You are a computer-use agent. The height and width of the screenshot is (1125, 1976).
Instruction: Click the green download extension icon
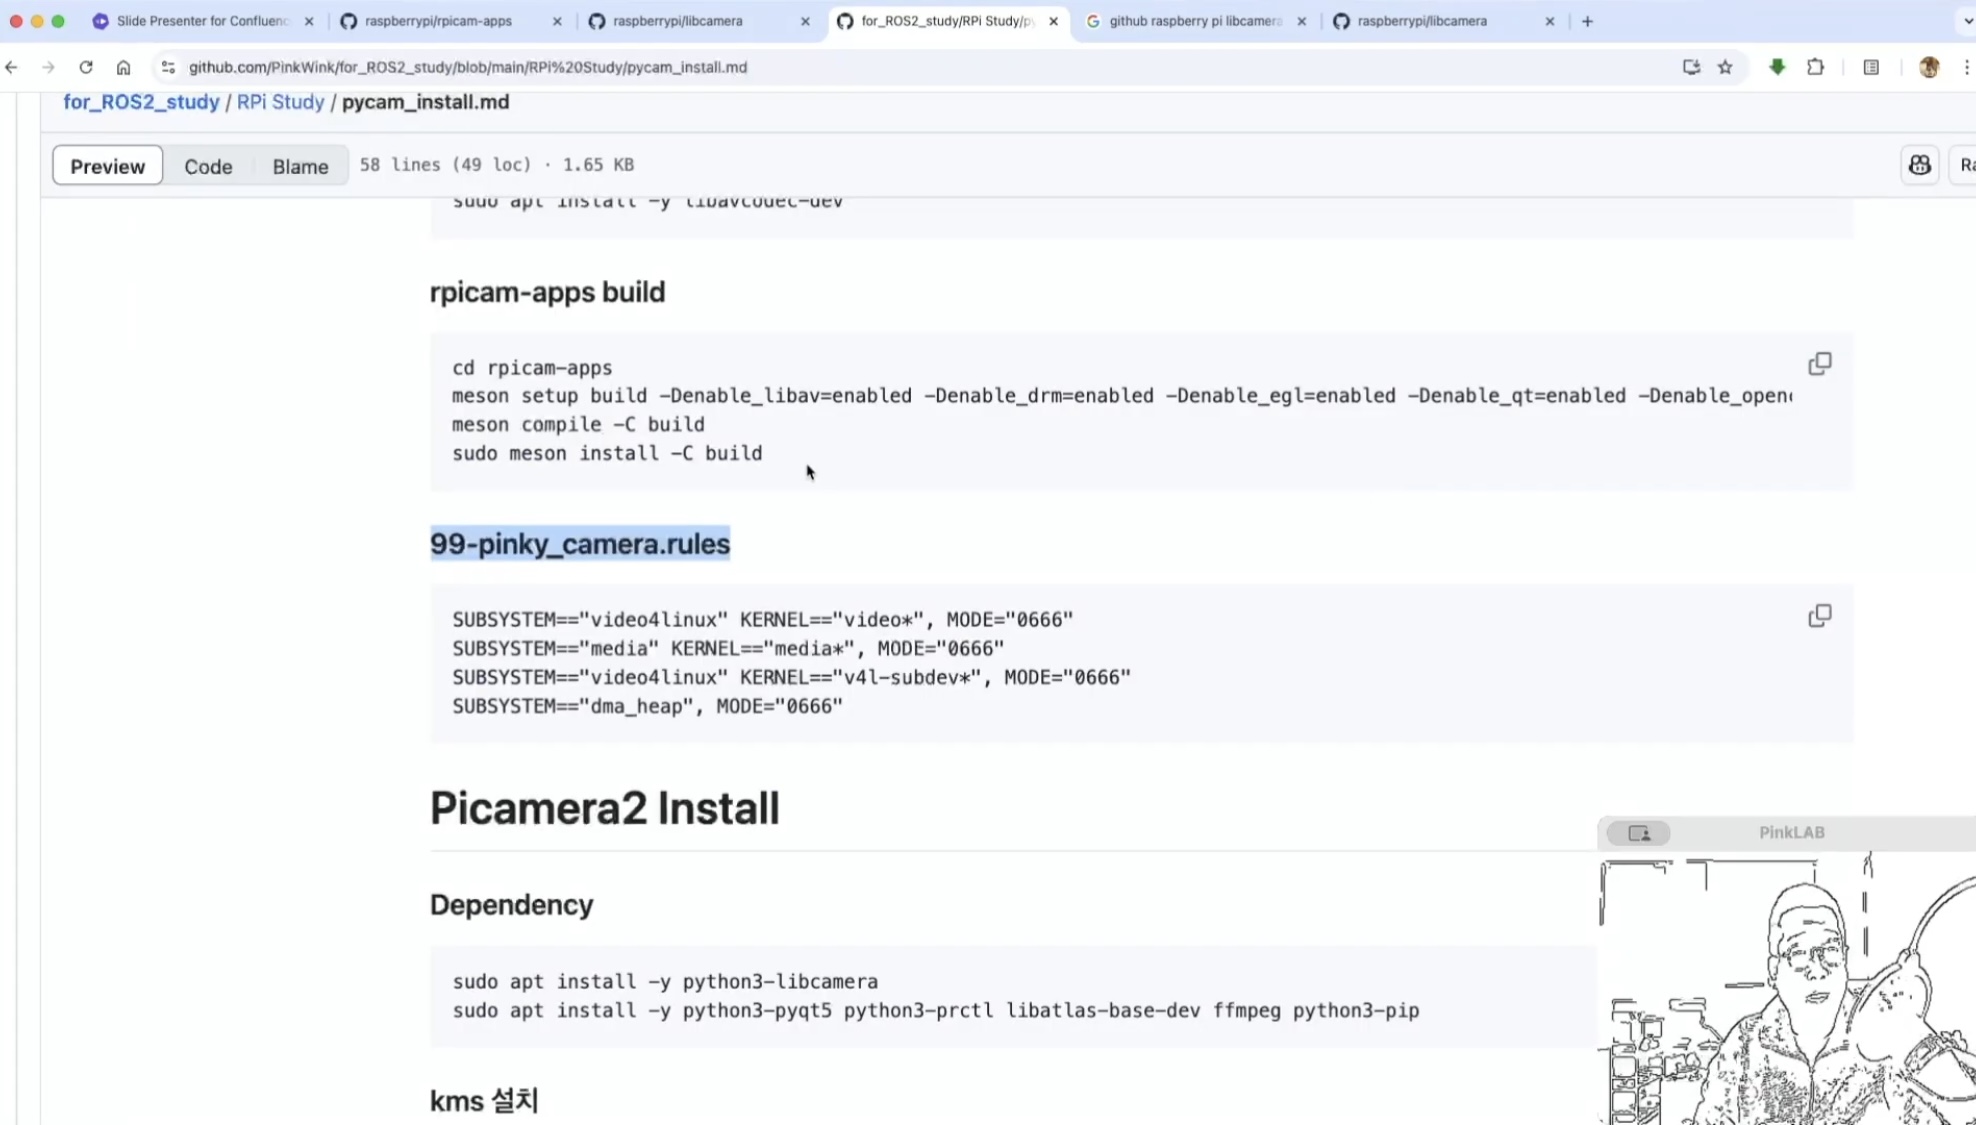click(1777, 67)
